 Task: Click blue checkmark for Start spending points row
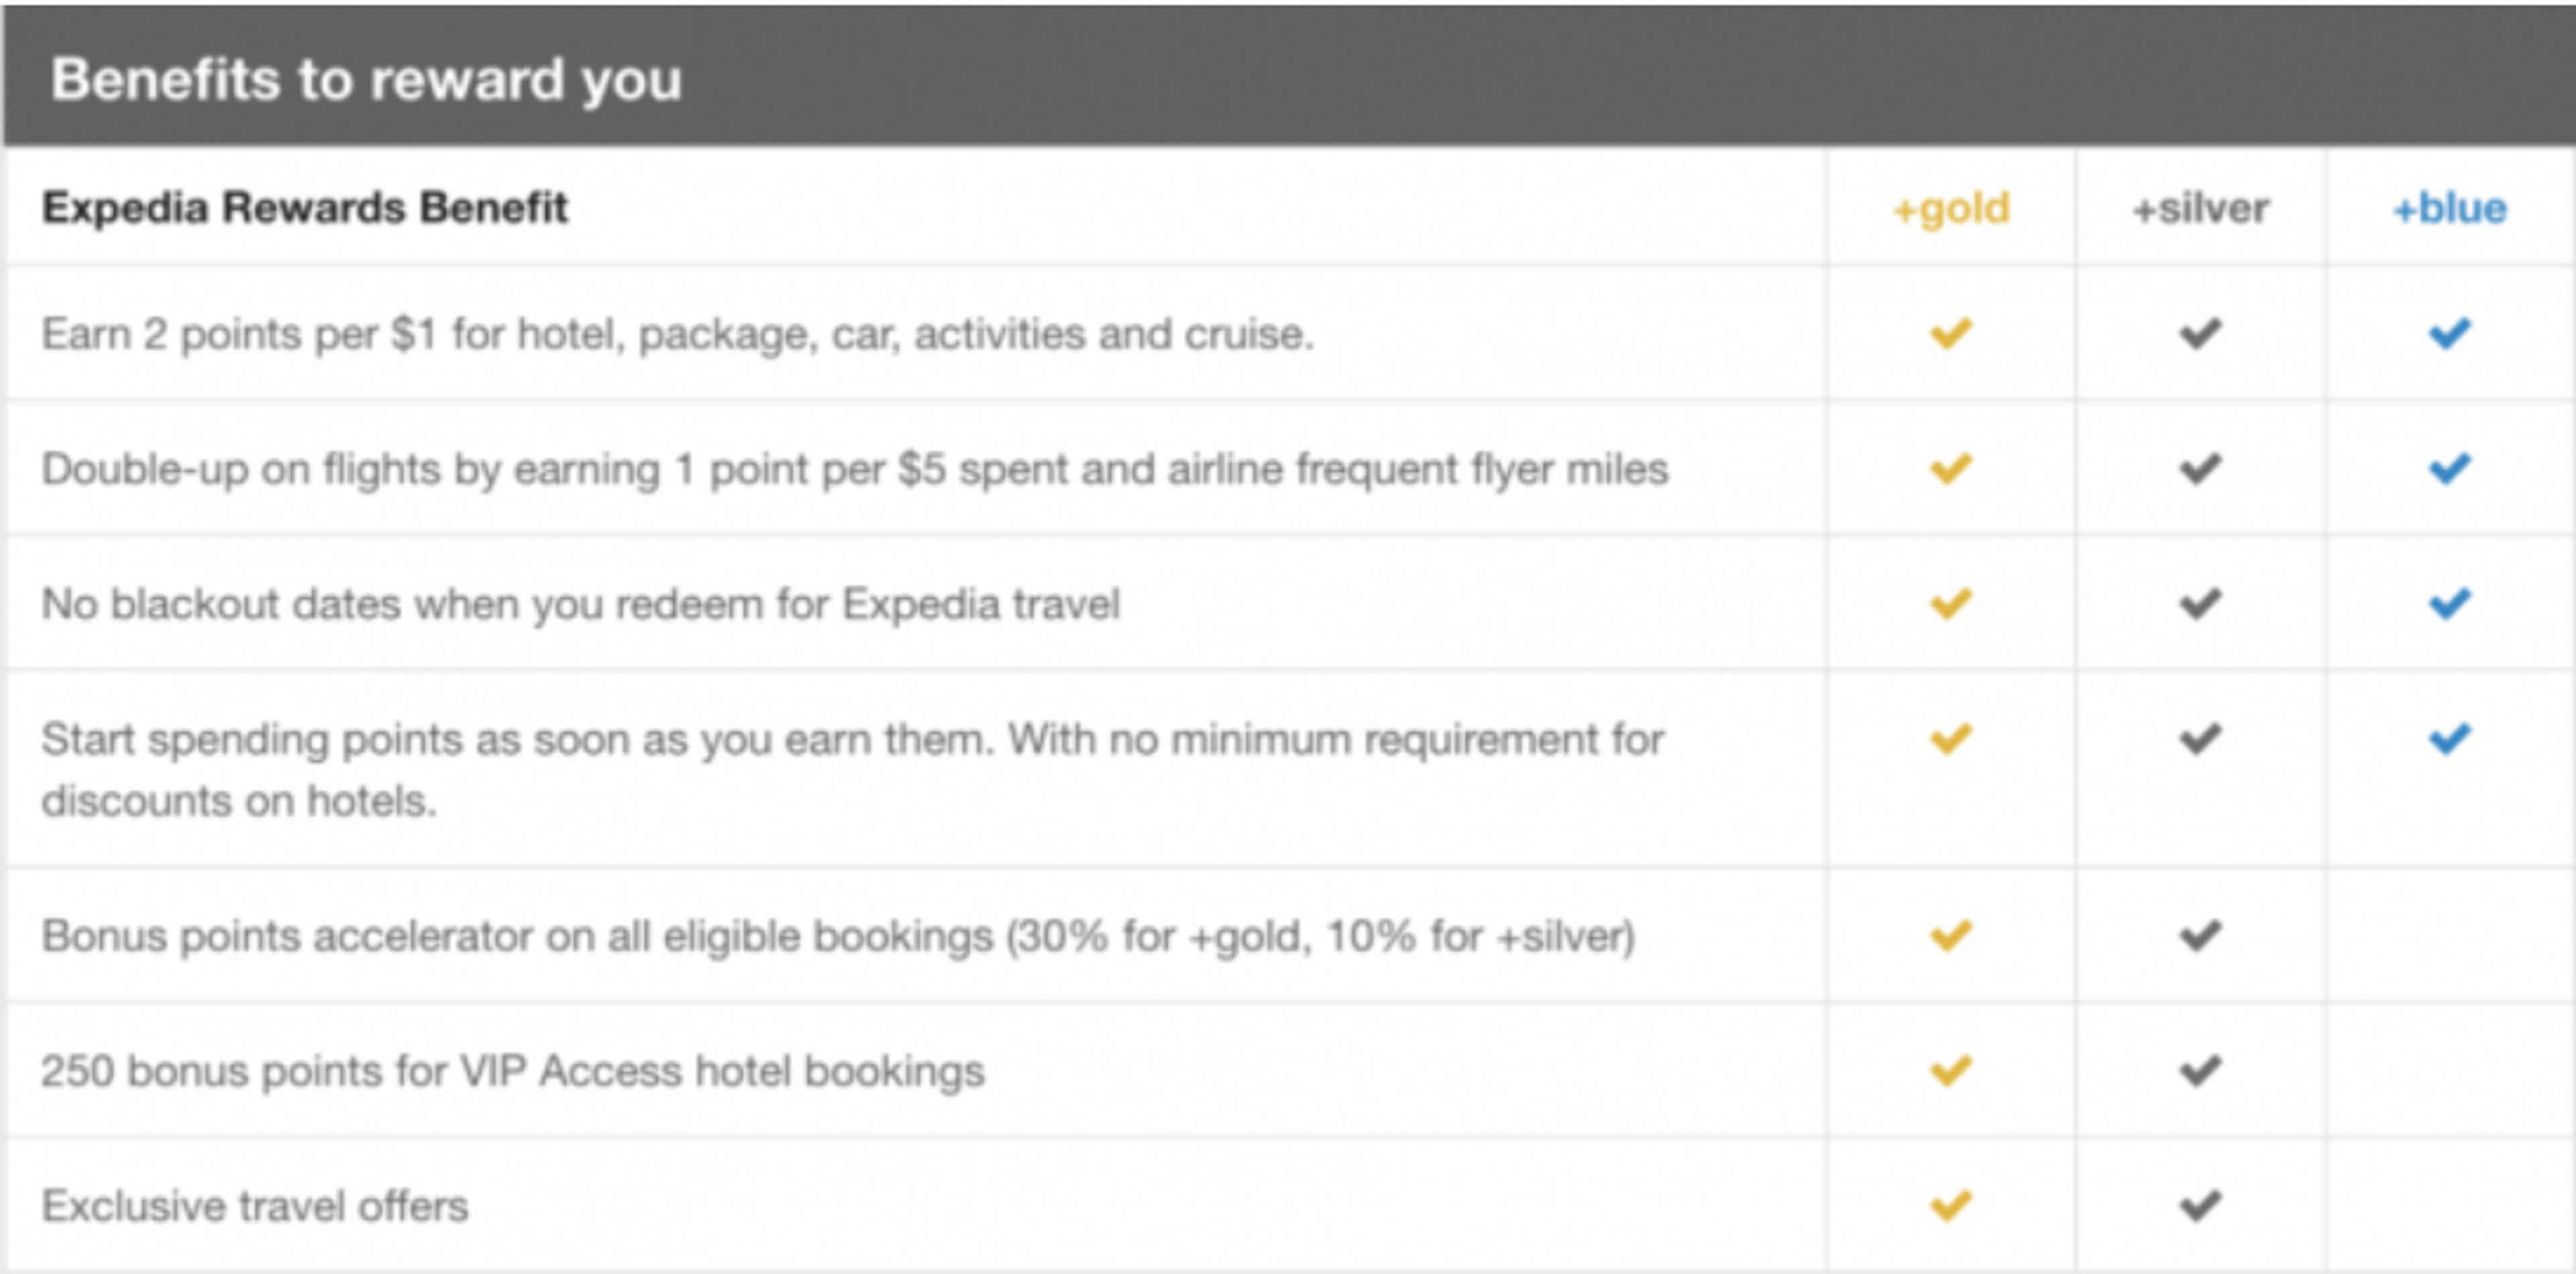[2449, 739]
